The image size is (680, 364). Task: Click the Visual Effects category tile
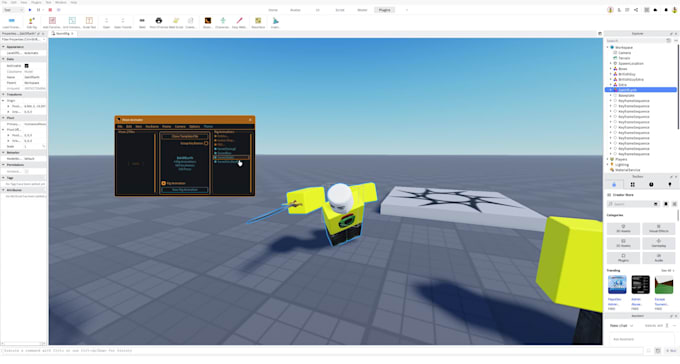(x=658, y=228)
